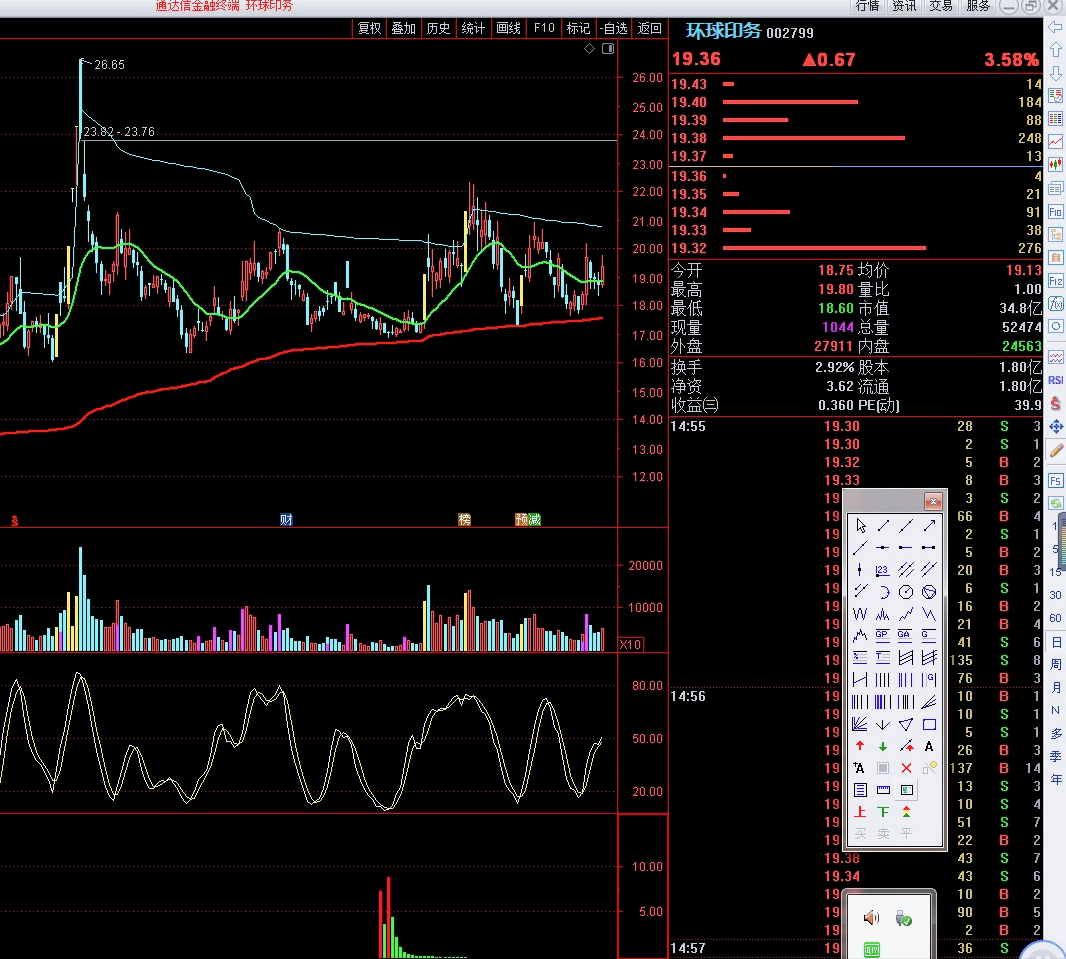
Task: Click the -自选 watchlist button
Action: (613, 28)
